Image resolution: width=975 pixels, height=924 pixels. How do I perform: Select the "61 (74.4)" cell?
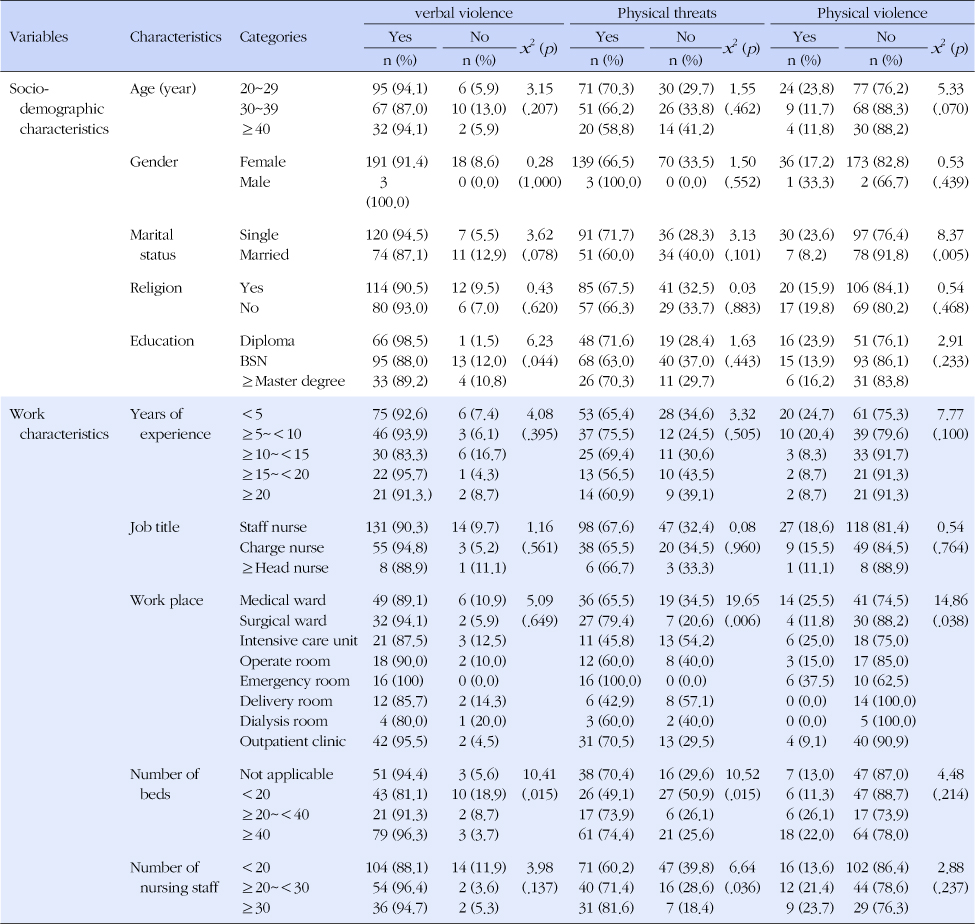(x=606, y=835)
